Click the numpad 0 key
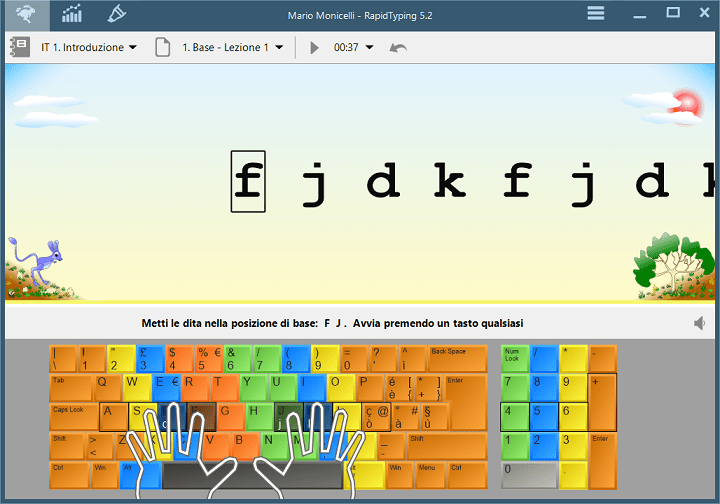This screenshot has height=504, width=720. click(x=529, y=475)
